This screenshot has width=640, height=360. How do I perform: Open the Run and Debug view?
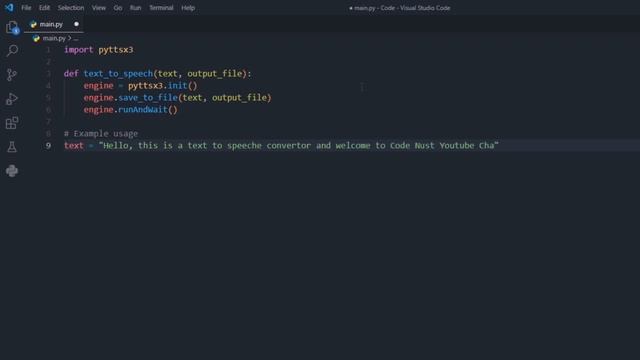point(12,99)
